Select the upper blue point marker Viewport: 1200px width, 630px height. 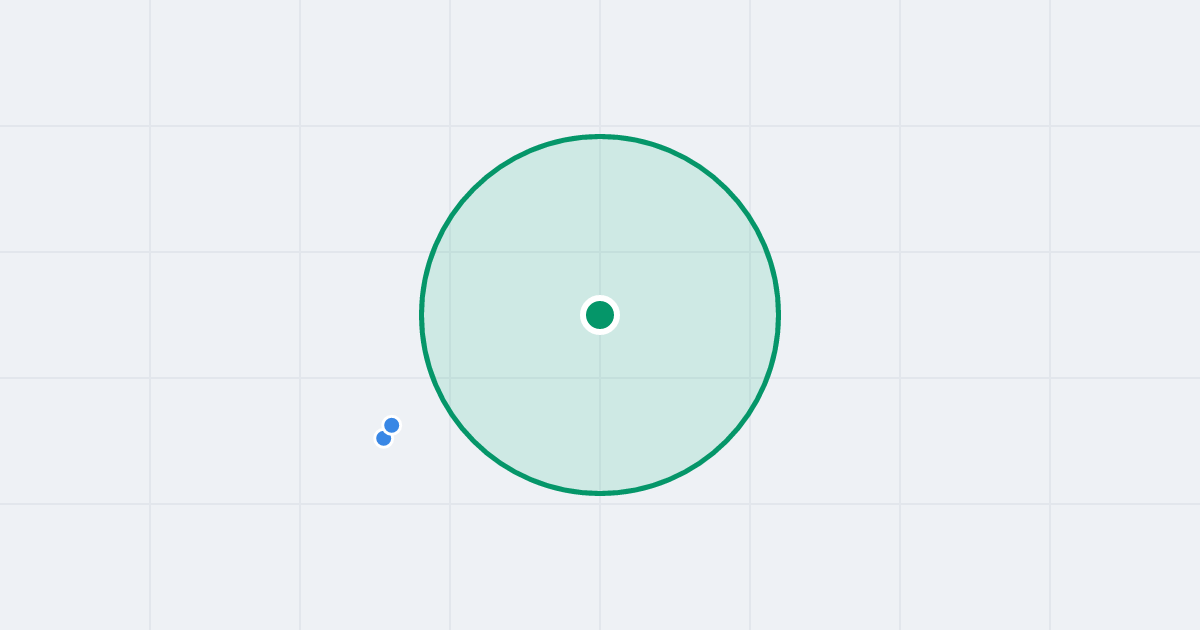391,425
